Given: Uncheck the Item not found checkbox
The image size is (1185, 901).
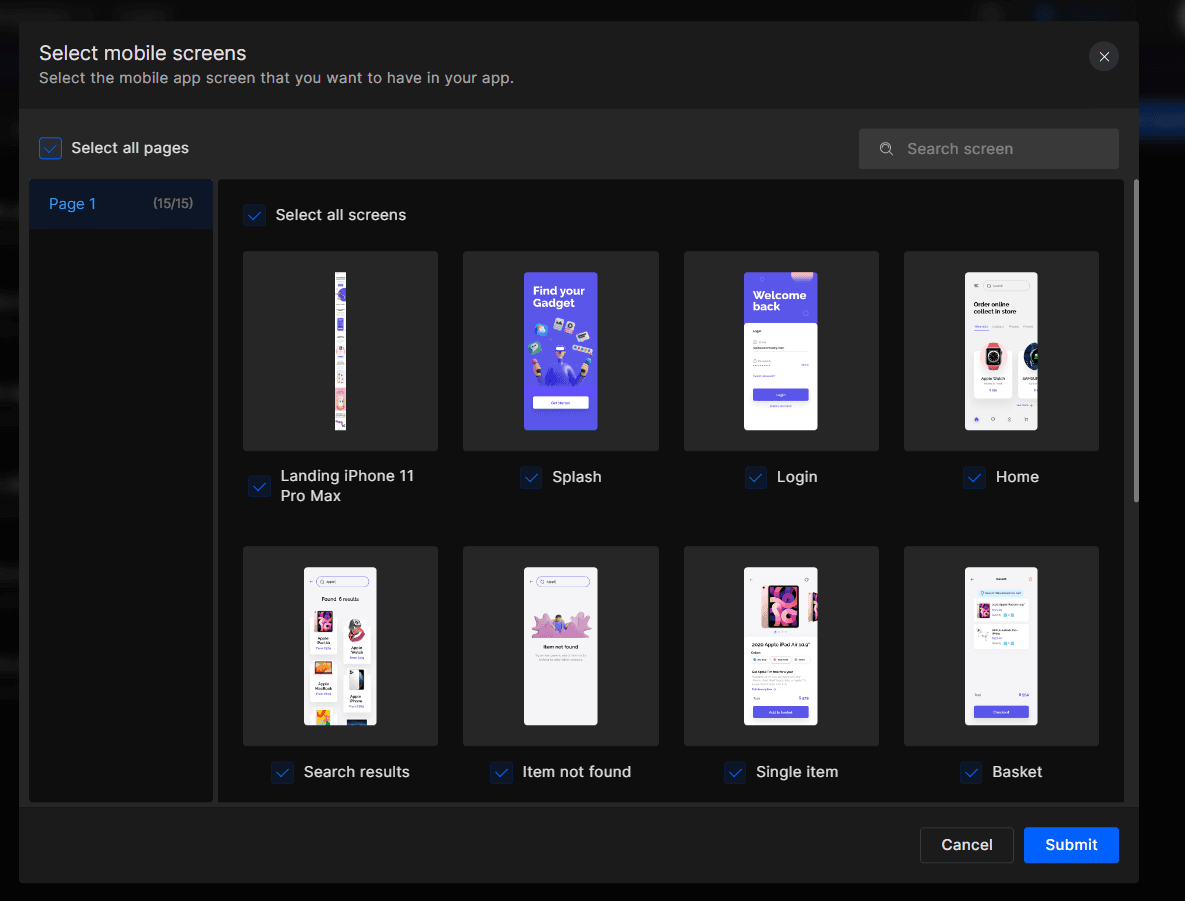Looking at the screenshot, I should point(501,772).
